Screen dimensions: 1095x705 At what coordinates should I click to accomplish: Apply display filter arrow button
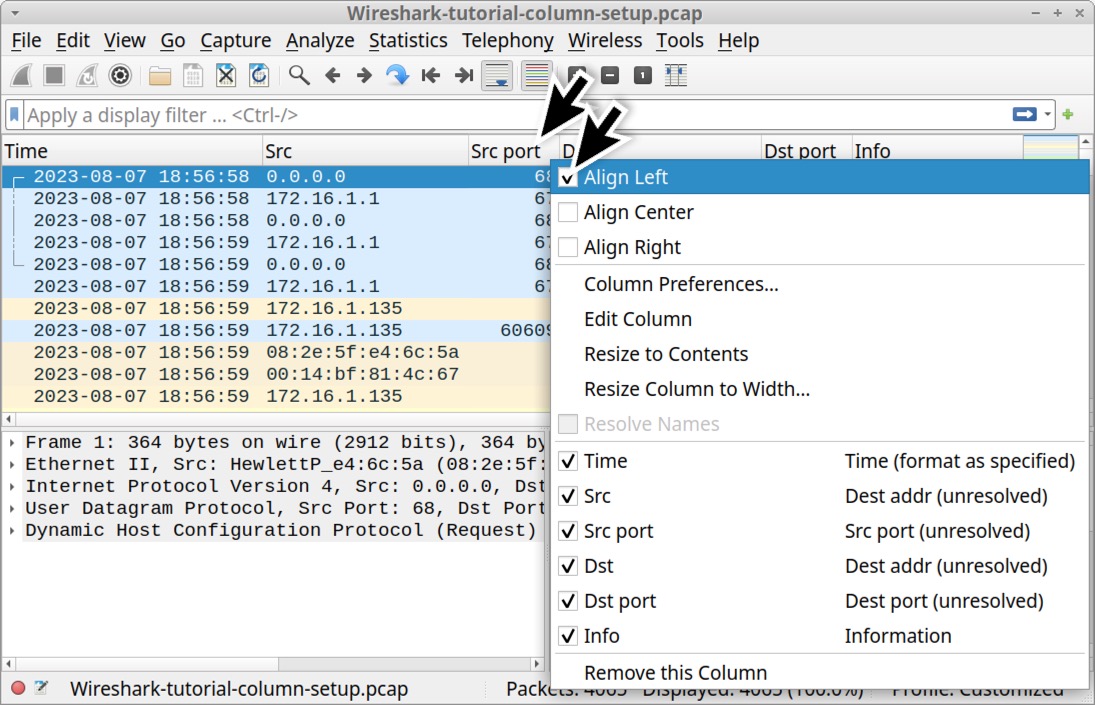point(1024,114)
